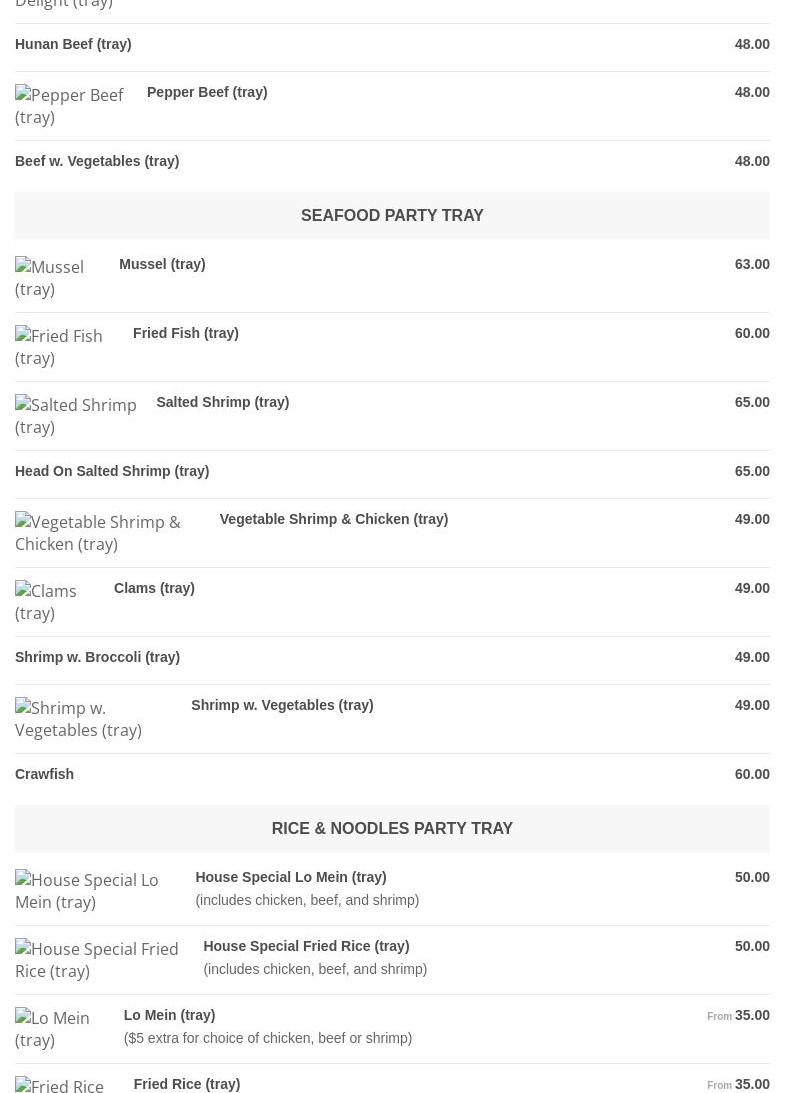The height and width of the screenshot is (1093, 785).
Task: Click the Fried Fish tray thumbnail
Action: coord(59,346)
